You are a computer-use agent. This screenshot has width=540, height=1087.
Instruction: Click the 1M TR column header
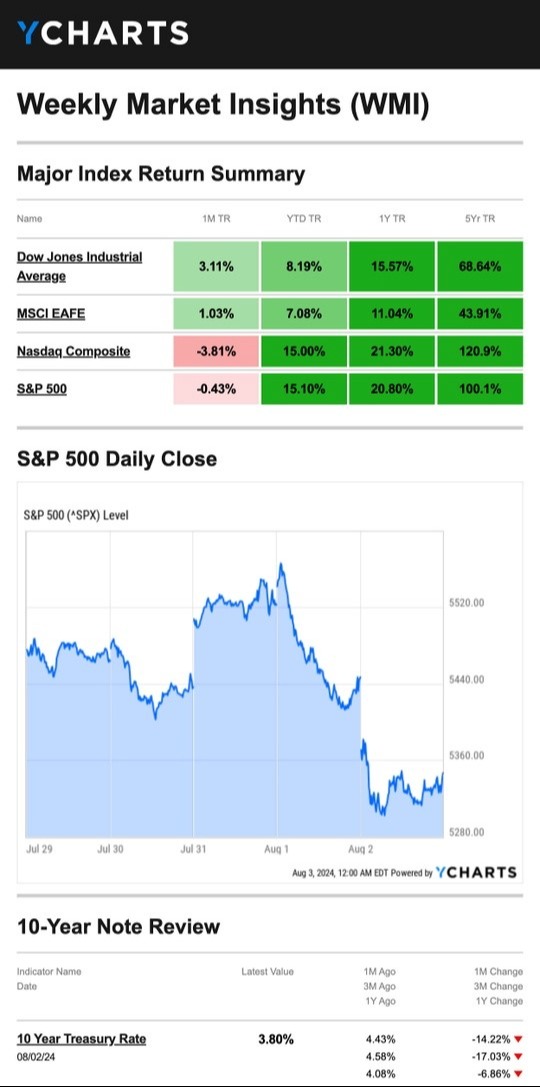(216, 218)
